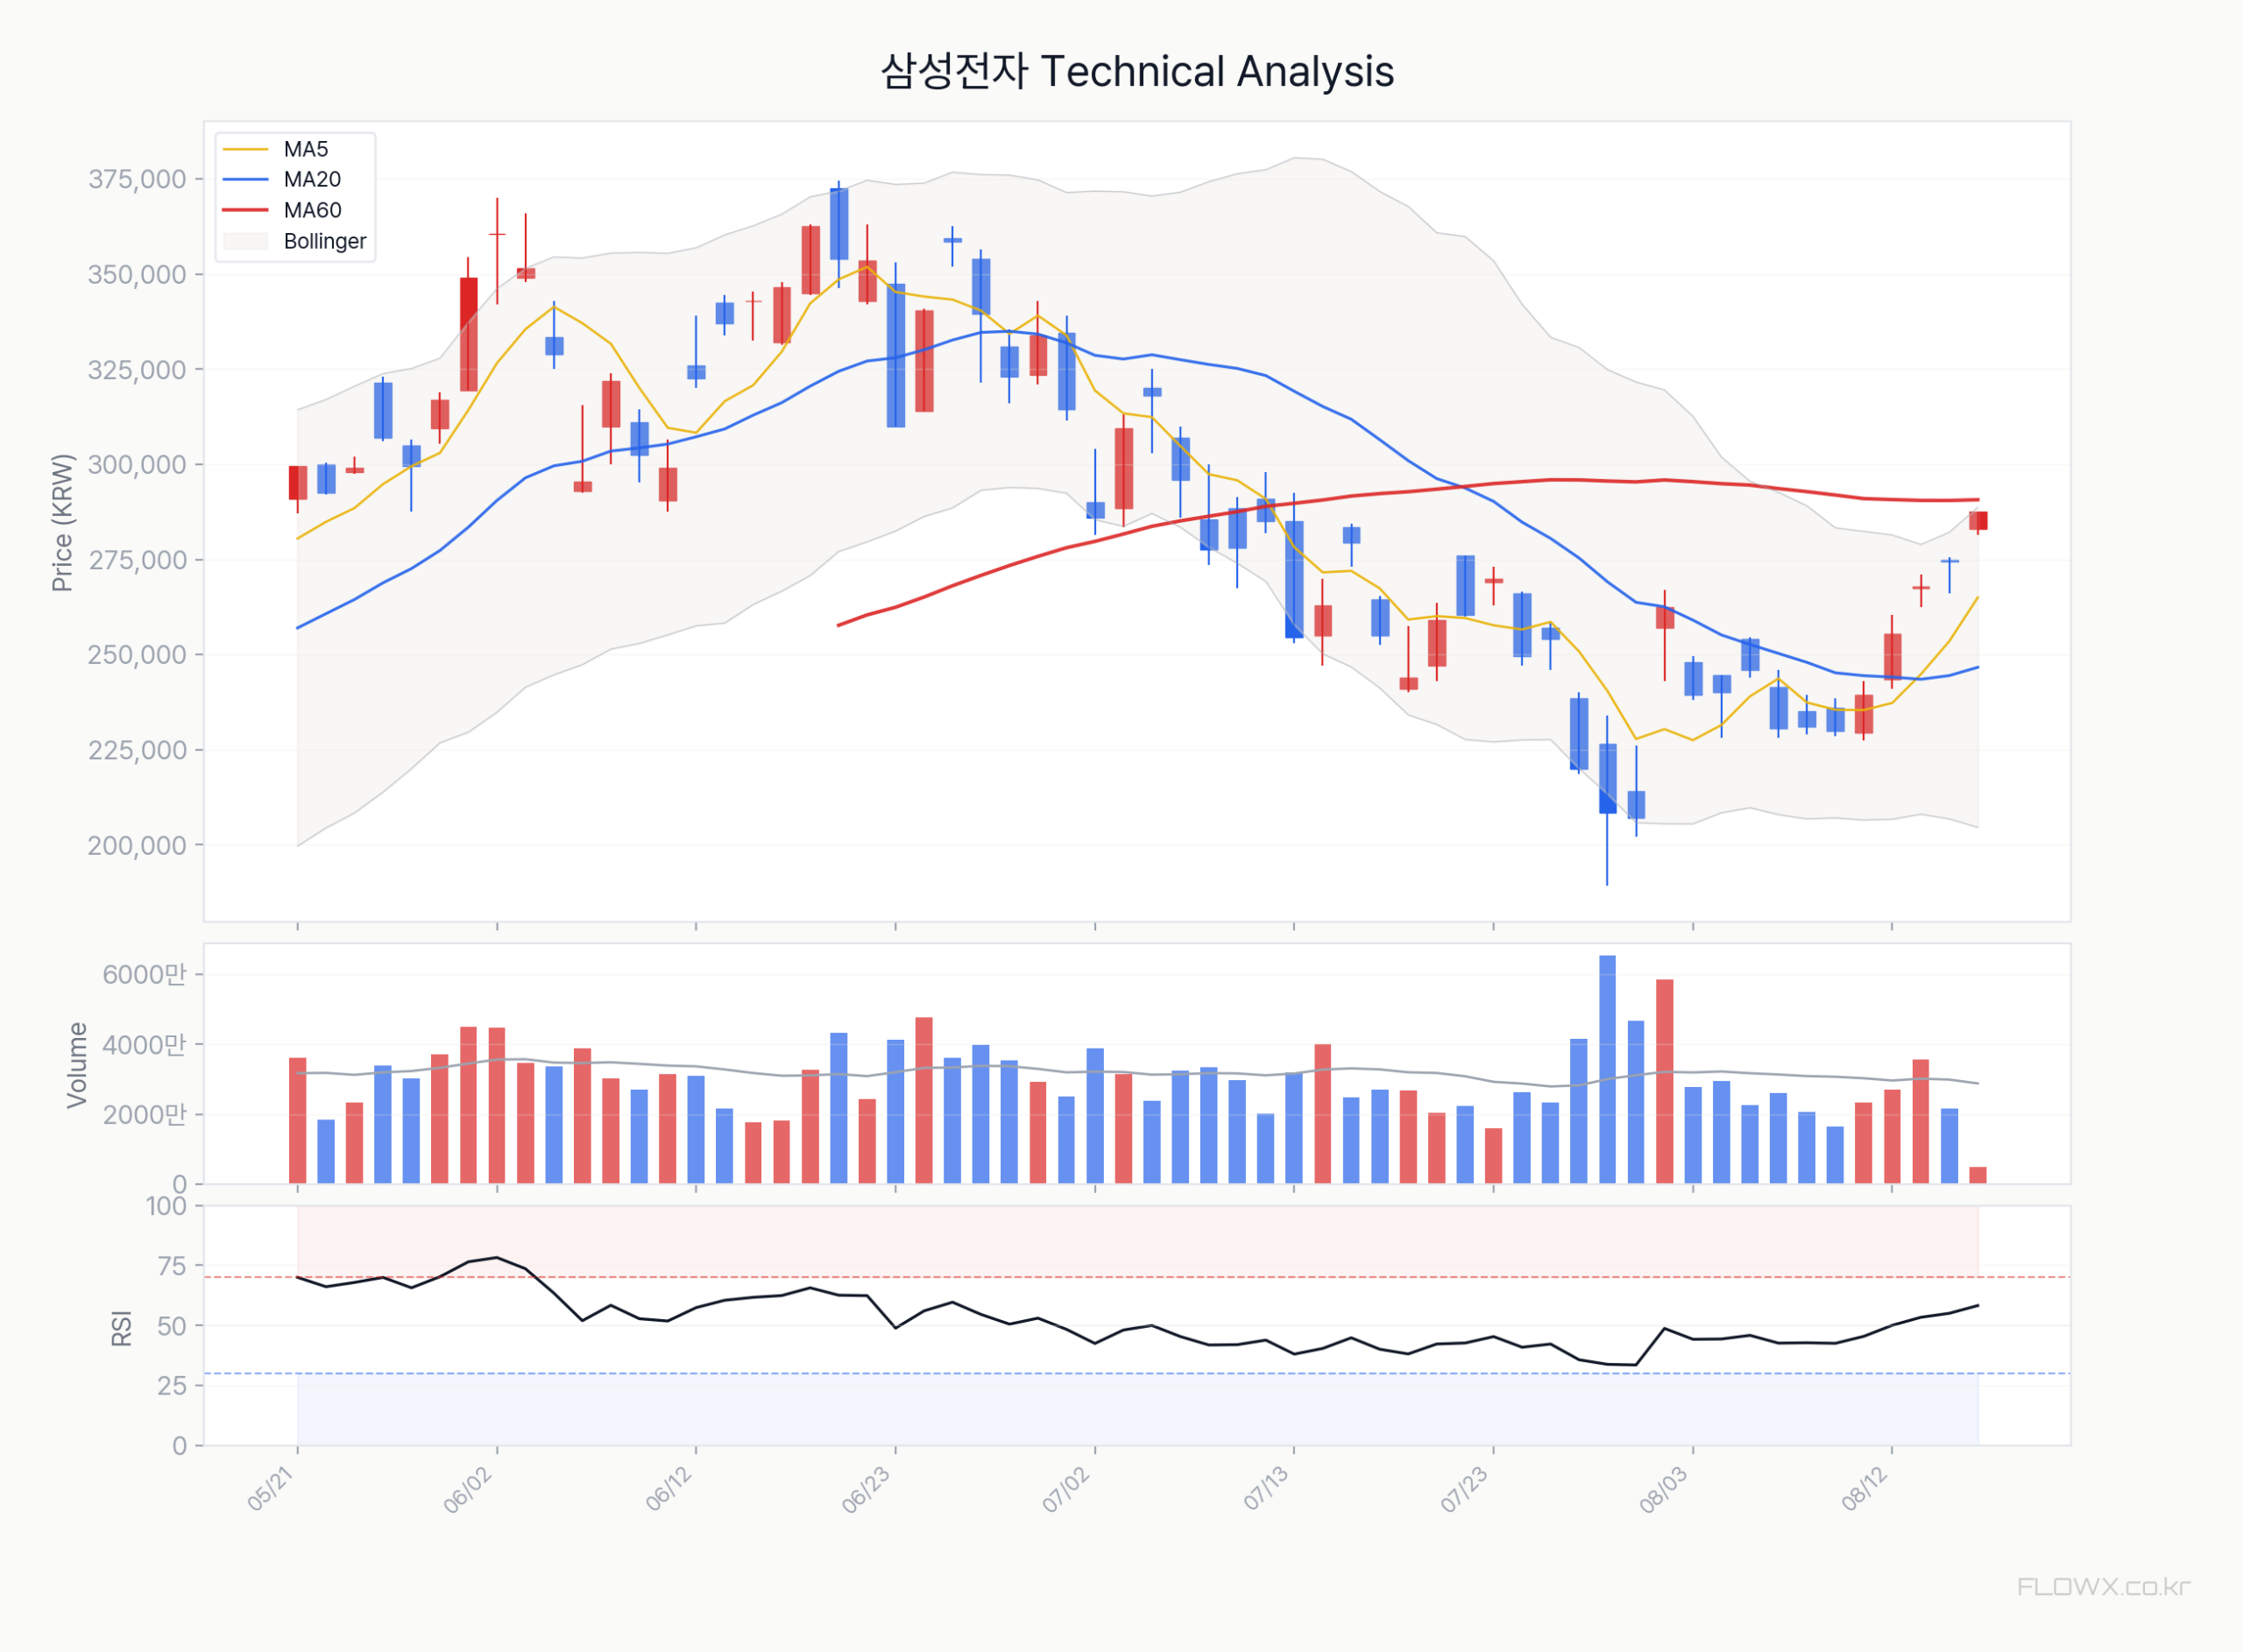Screen dimensions: 2243x1652
Task: Click the '08/12' date label
Action: click(1865, 1489)
